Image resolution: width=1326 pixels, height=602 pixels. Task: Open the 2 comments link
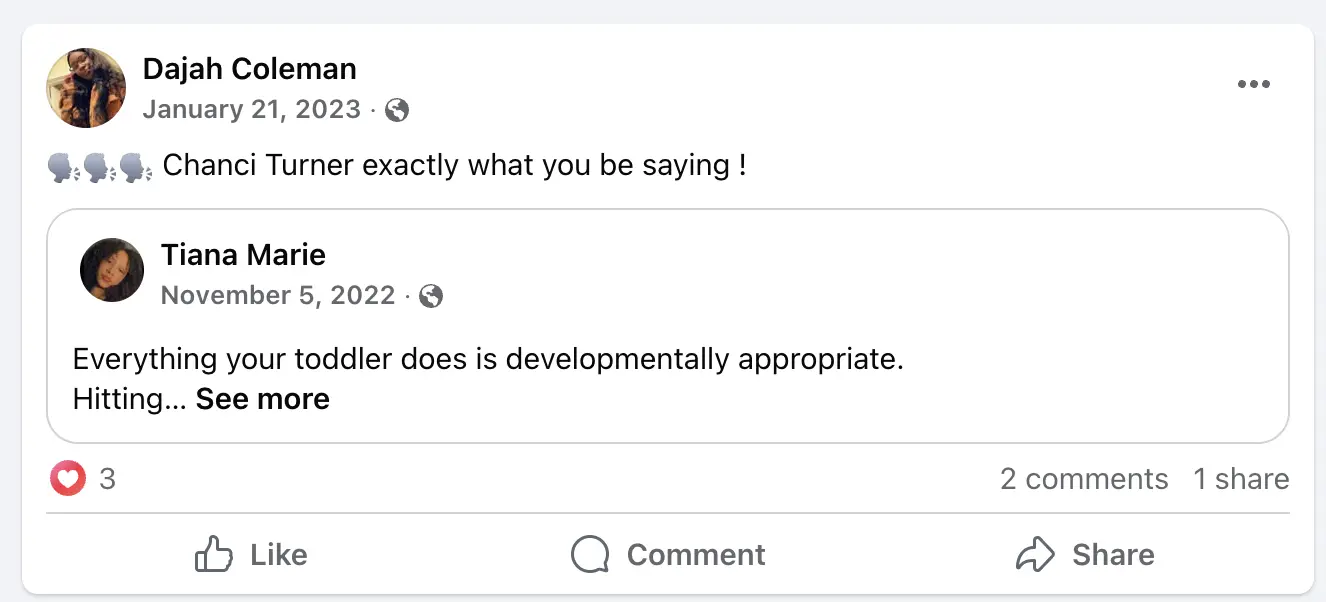pos(1084,479)
